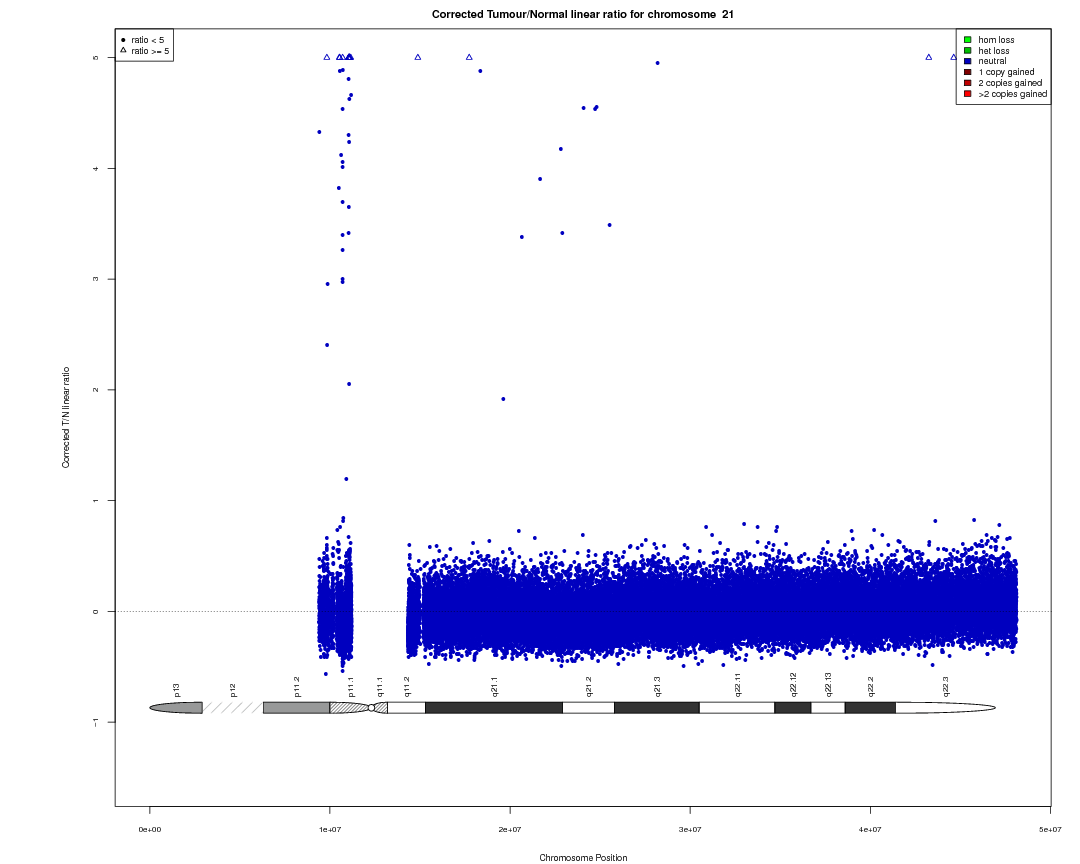This screenshot has width=1080, height=864.
Task: Click the x-axis tick label 3e+07
Action: pos(690,830)
